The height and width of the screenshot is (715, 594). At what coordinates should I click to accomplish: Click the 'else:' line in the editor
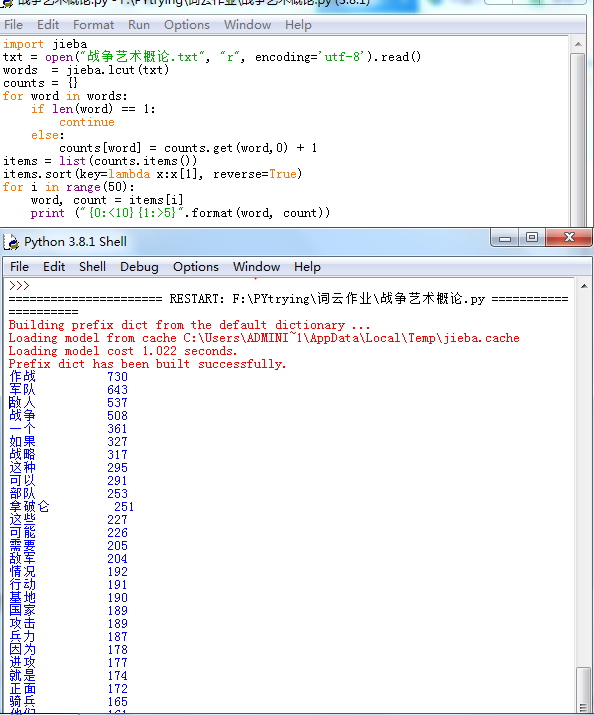pos(47,135)
